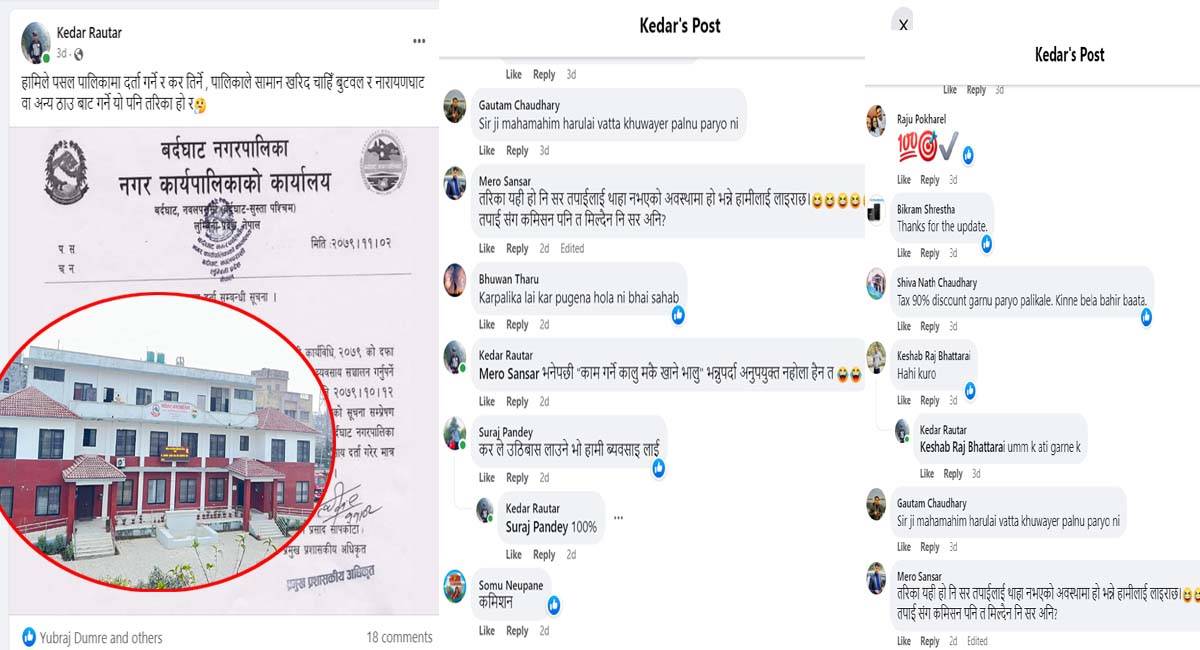
Task: View reactions by Yubraj Dumre and others
Action: click(x=91, y=637)
